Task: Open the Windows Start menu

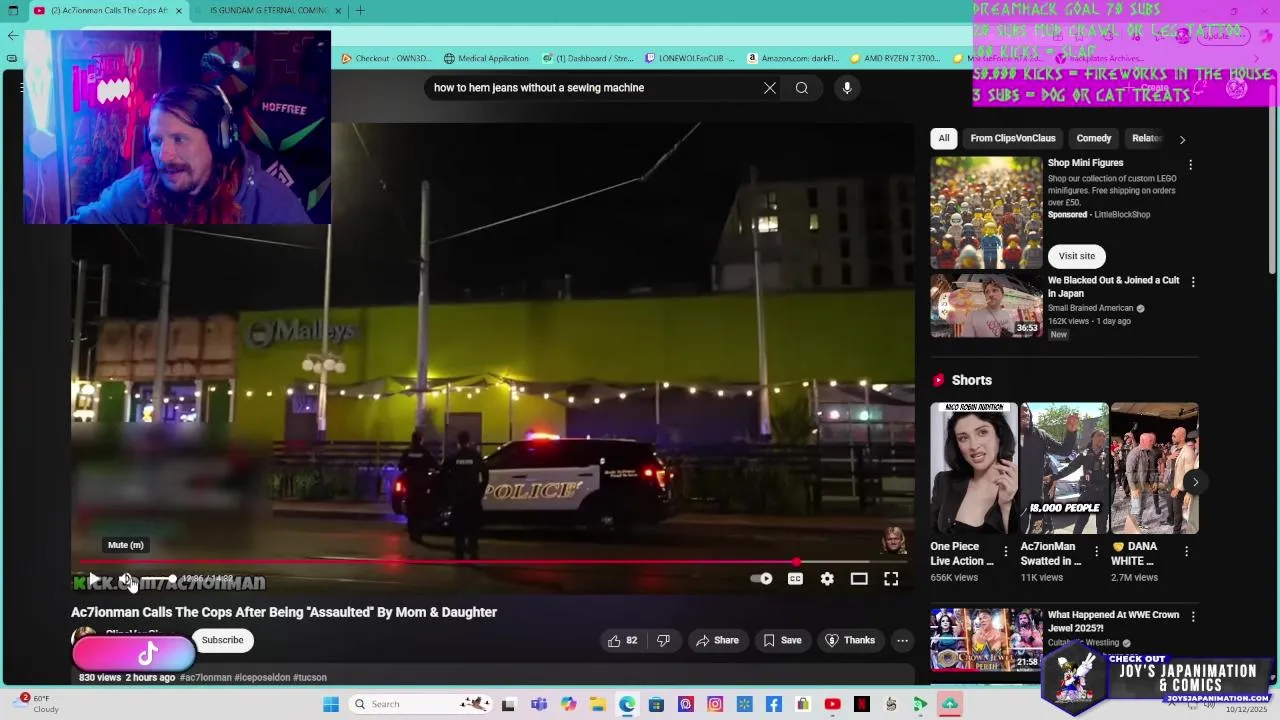Action: pyautogui.click(x=331, y=704)
